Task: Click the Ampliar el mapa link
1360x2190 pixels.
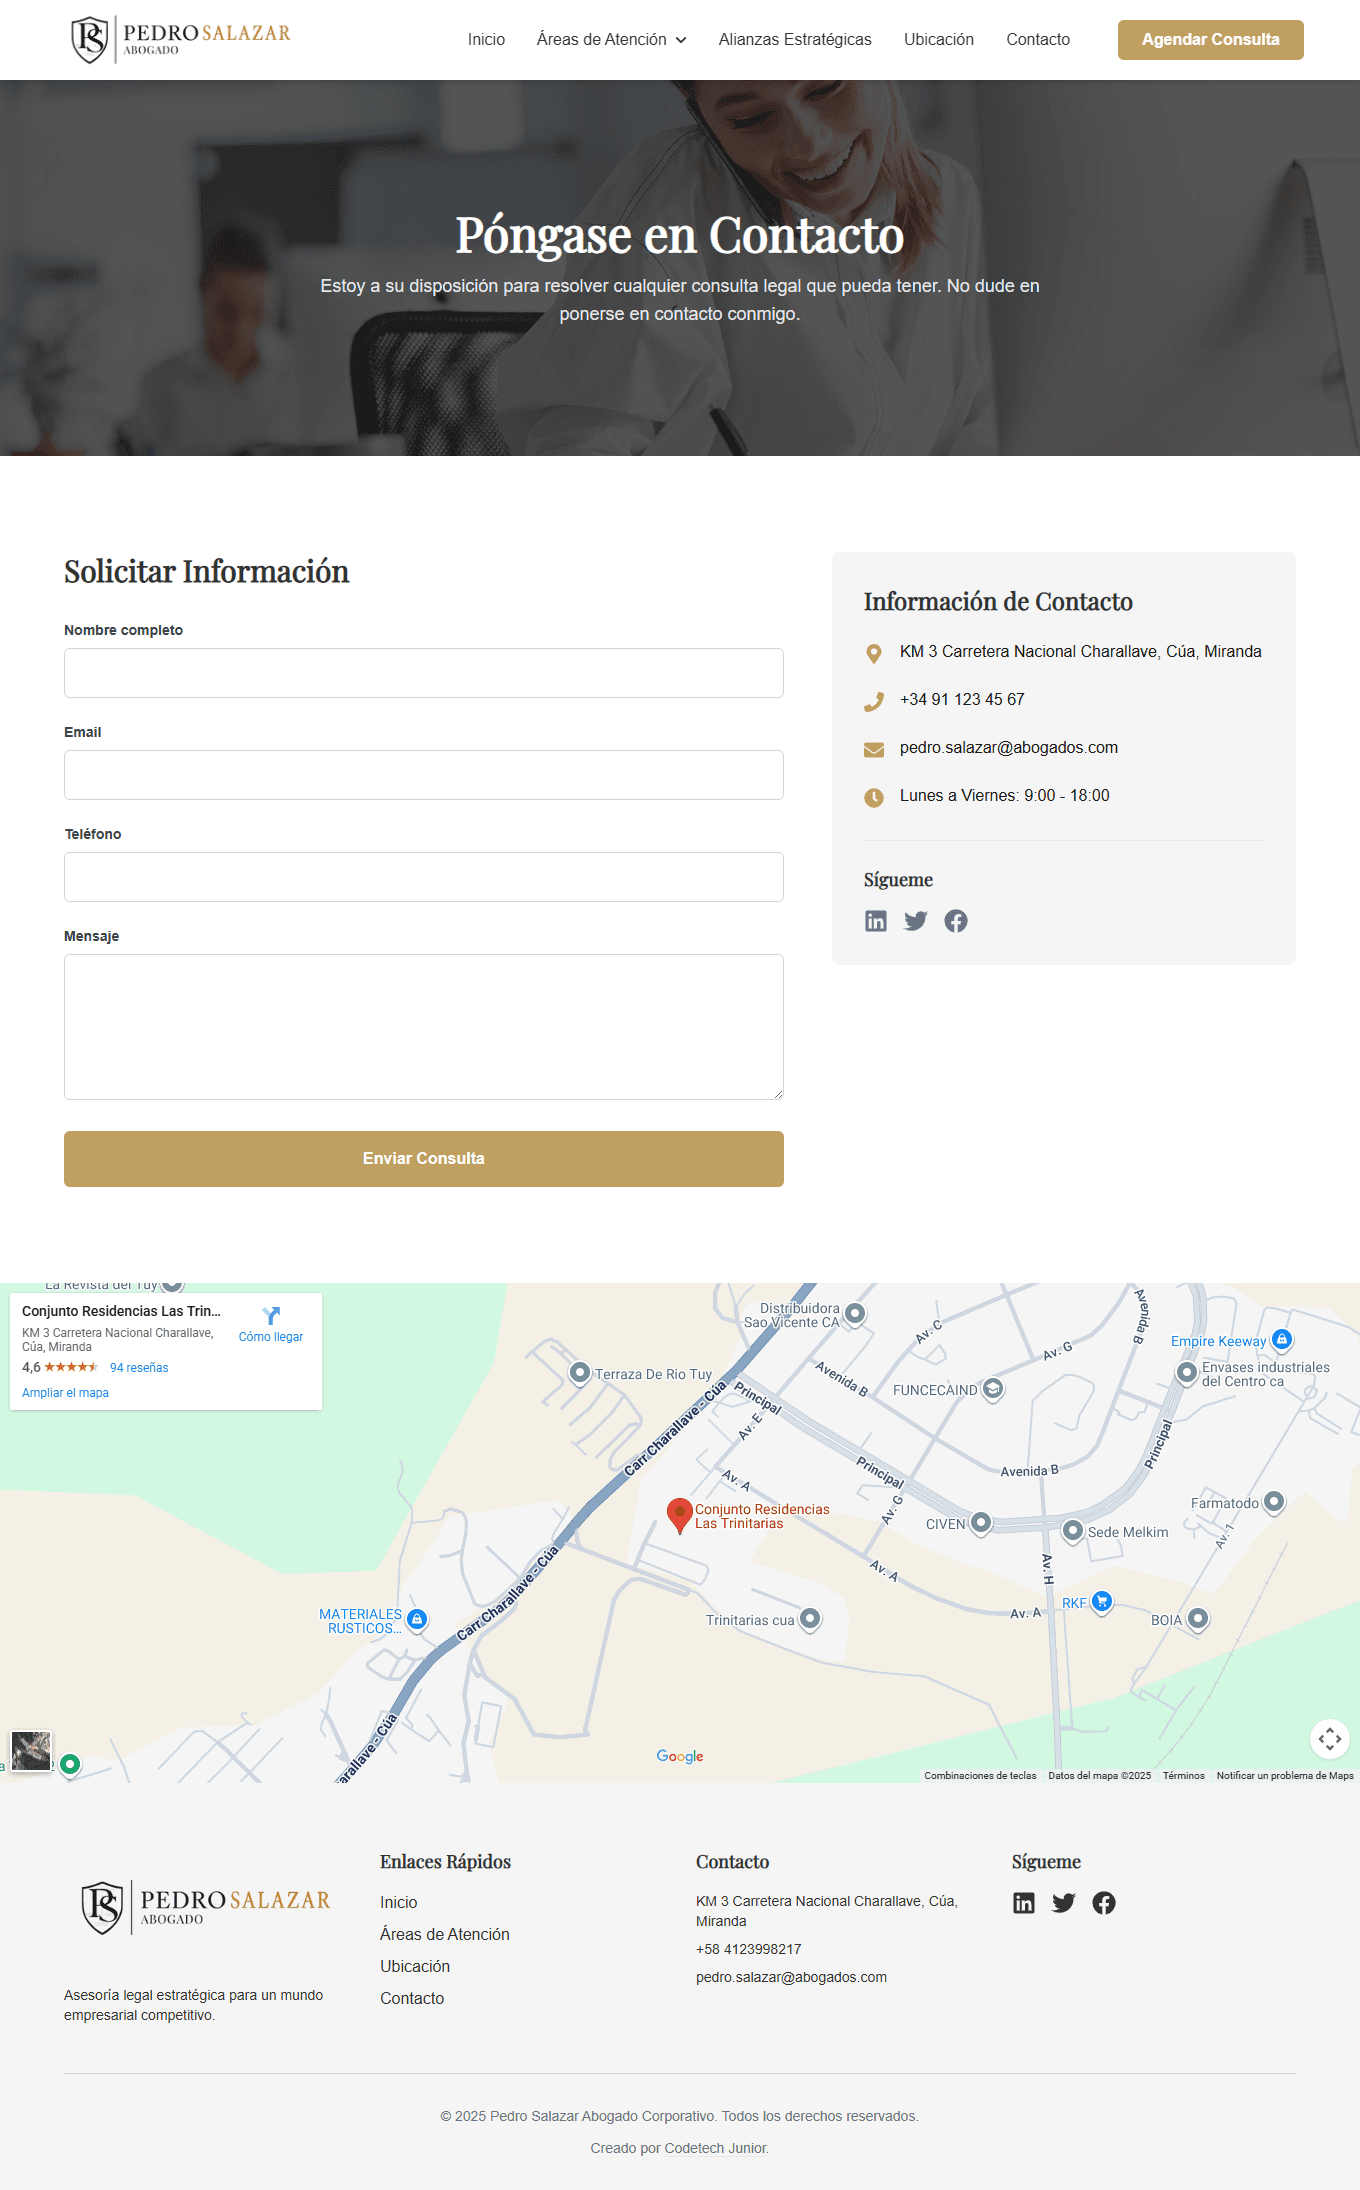Action: [65, 1393]
